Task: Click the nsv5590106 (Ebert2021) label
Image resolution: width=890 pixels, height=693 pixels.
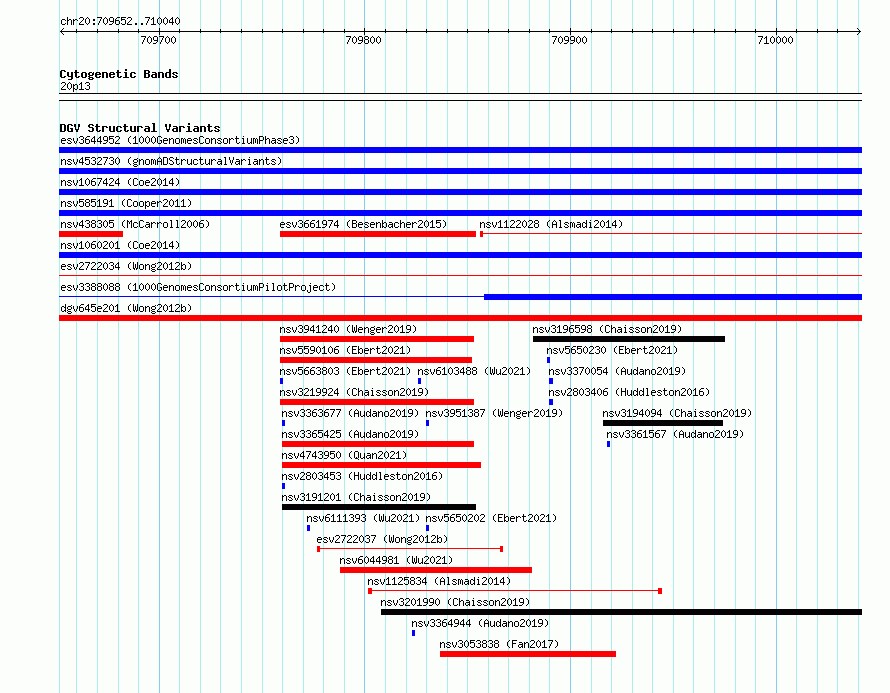Action: coord(345,350)
